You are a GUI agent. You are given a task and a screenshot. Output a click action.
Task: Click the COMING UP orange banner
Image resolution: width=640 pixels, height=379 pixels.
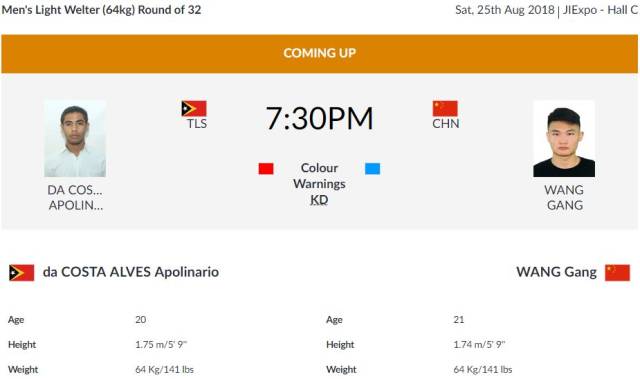click(320, 54)
